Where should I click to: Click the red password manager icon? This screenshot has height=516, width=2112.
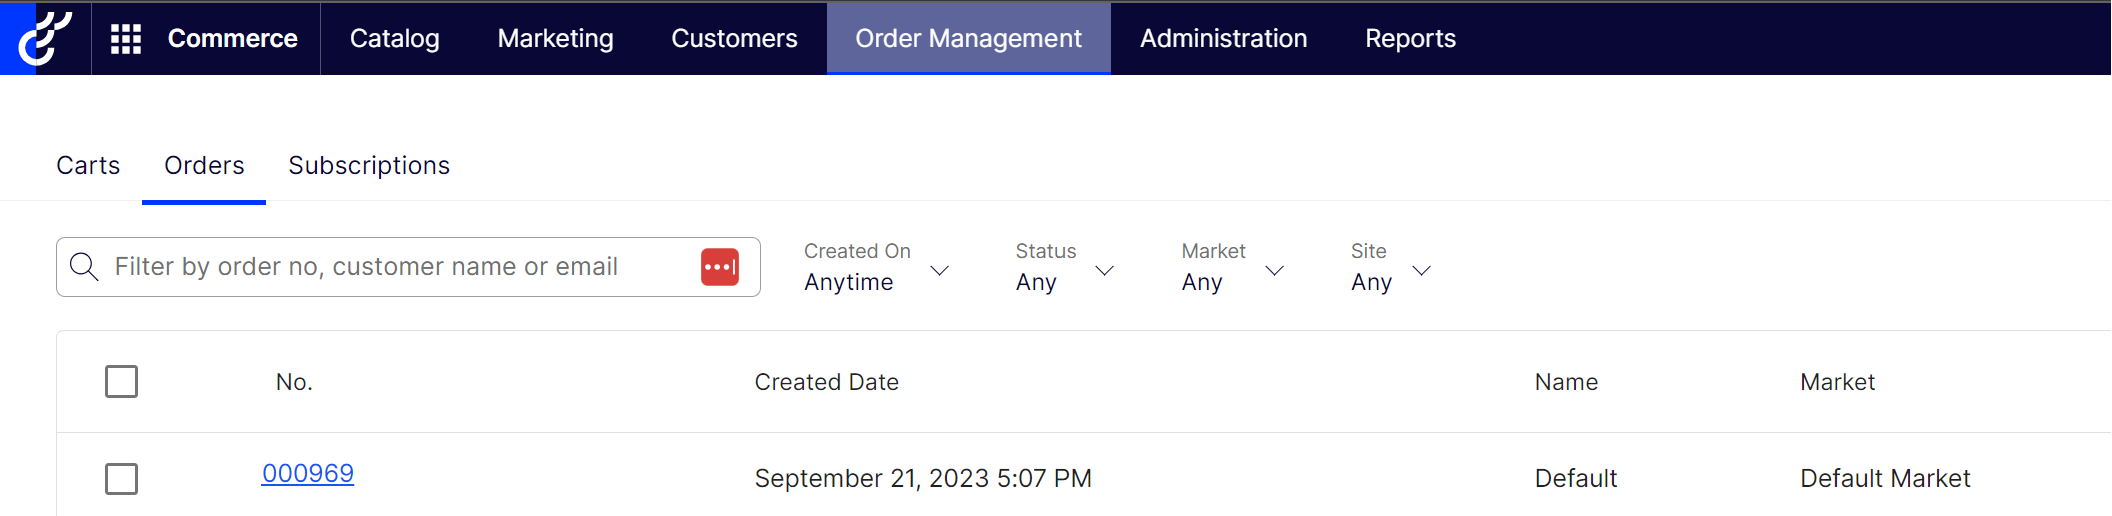pyautogui.click(x=720, y=267)
